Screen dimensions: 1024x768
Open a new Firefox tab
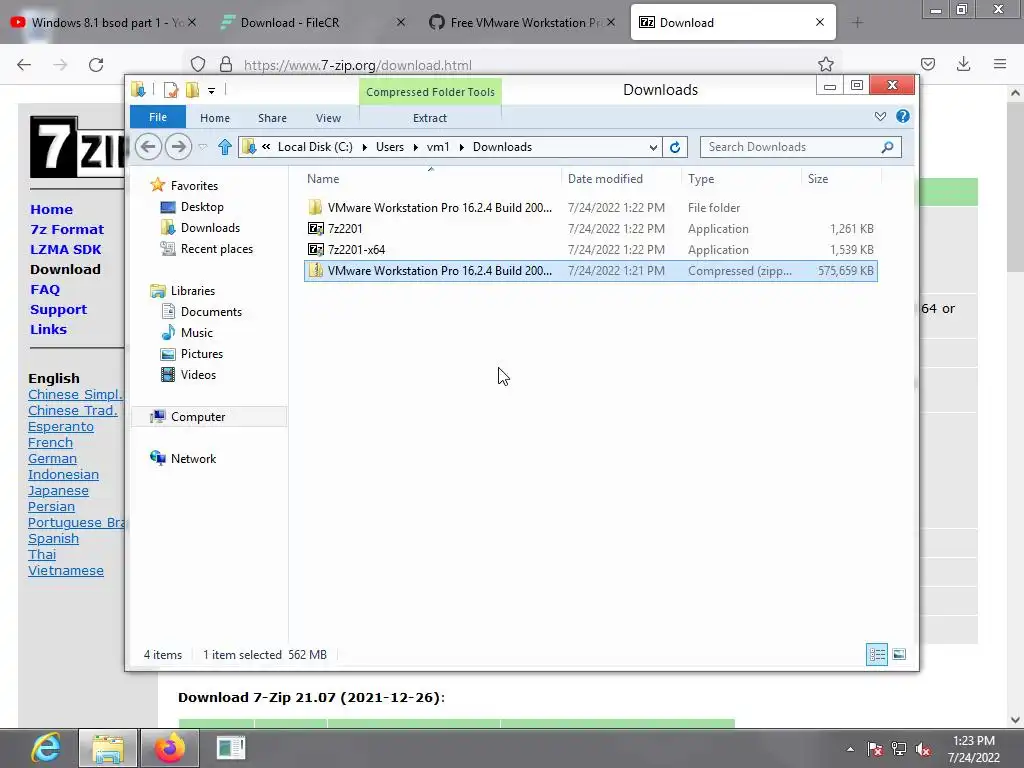(x=857, y=23)
